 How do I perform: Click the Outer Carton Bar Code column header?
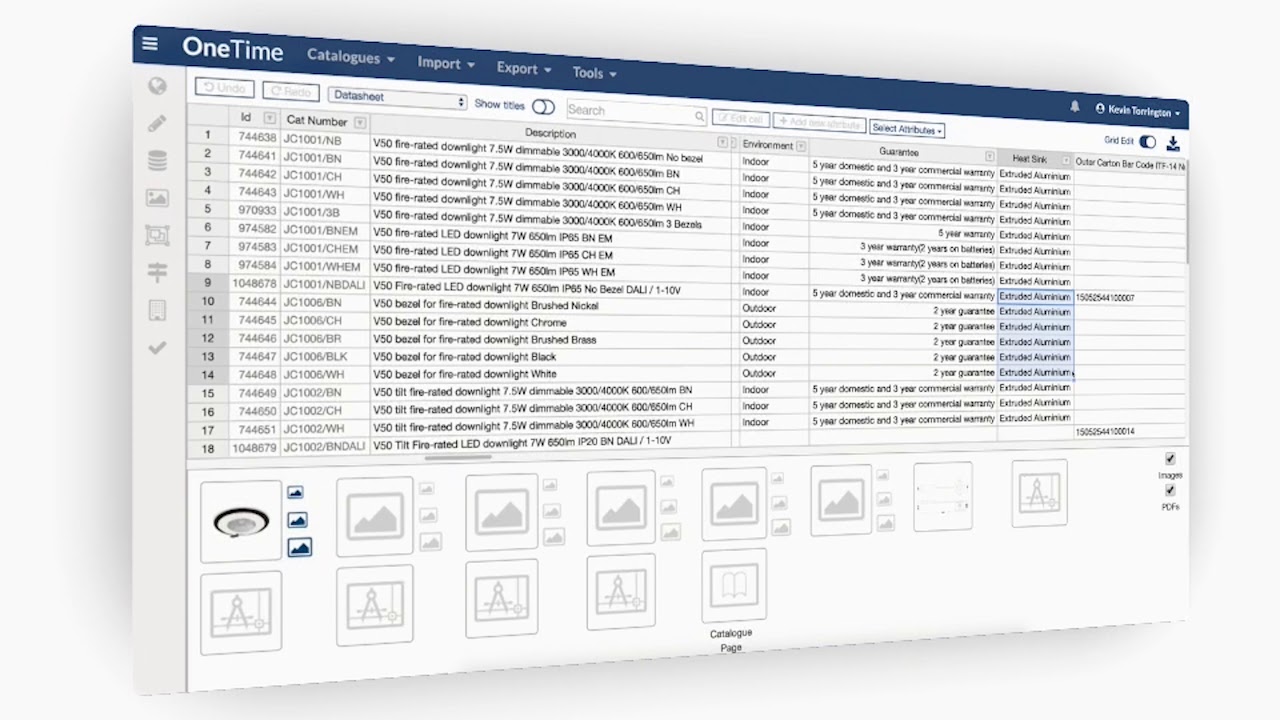coord(1131,164)
